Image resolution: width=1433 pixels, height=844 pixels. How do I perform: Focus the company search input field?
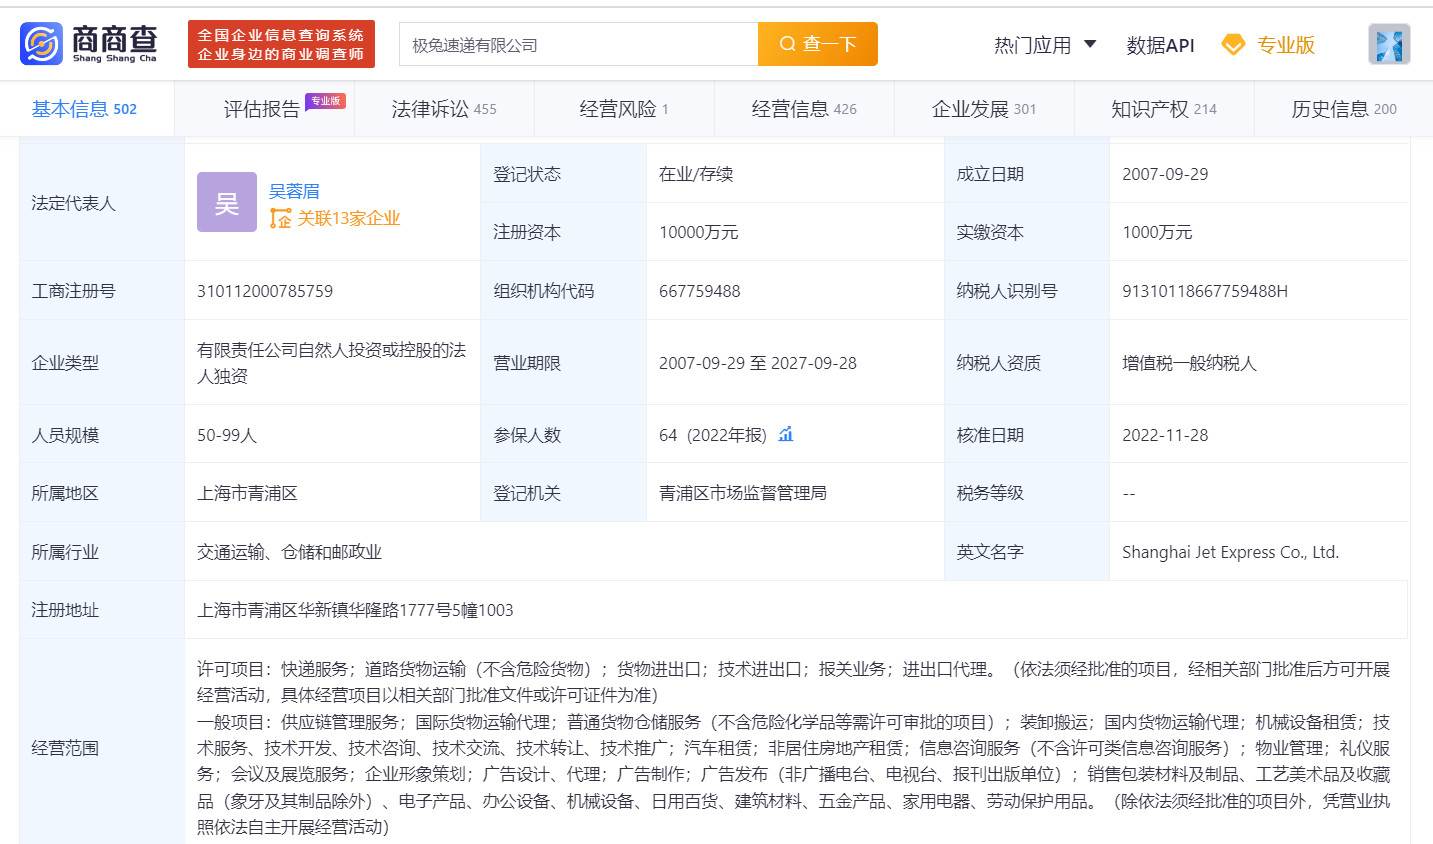pos(578,45)
